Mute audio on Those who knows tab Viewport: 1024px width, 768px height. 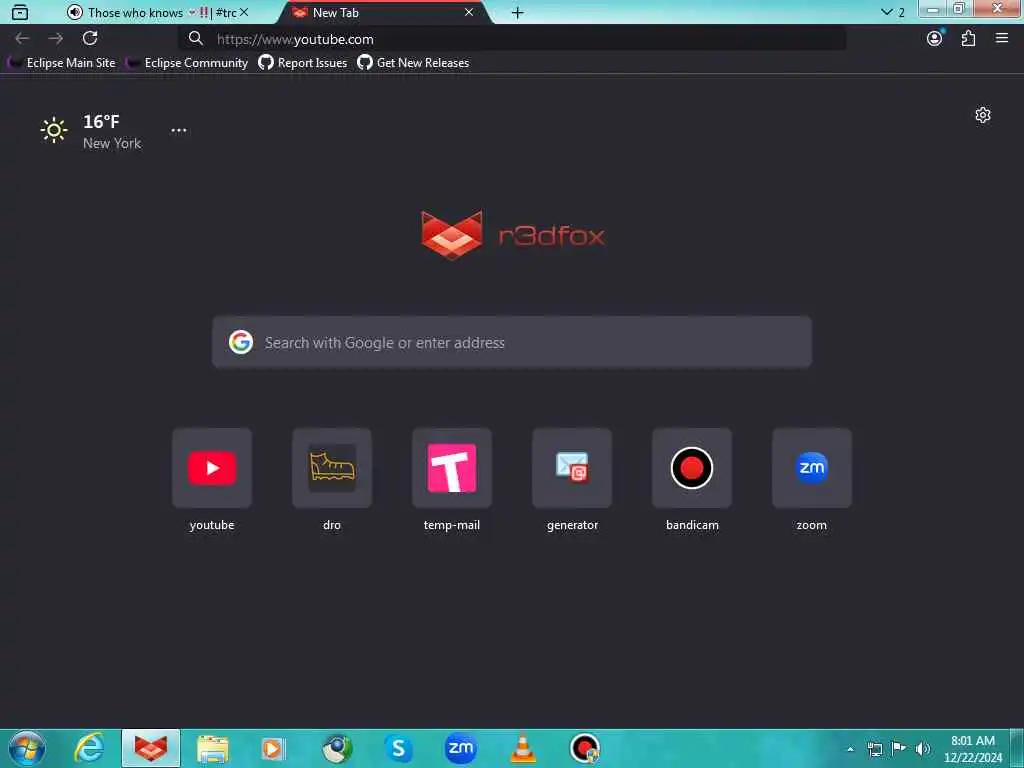[75, 12]
